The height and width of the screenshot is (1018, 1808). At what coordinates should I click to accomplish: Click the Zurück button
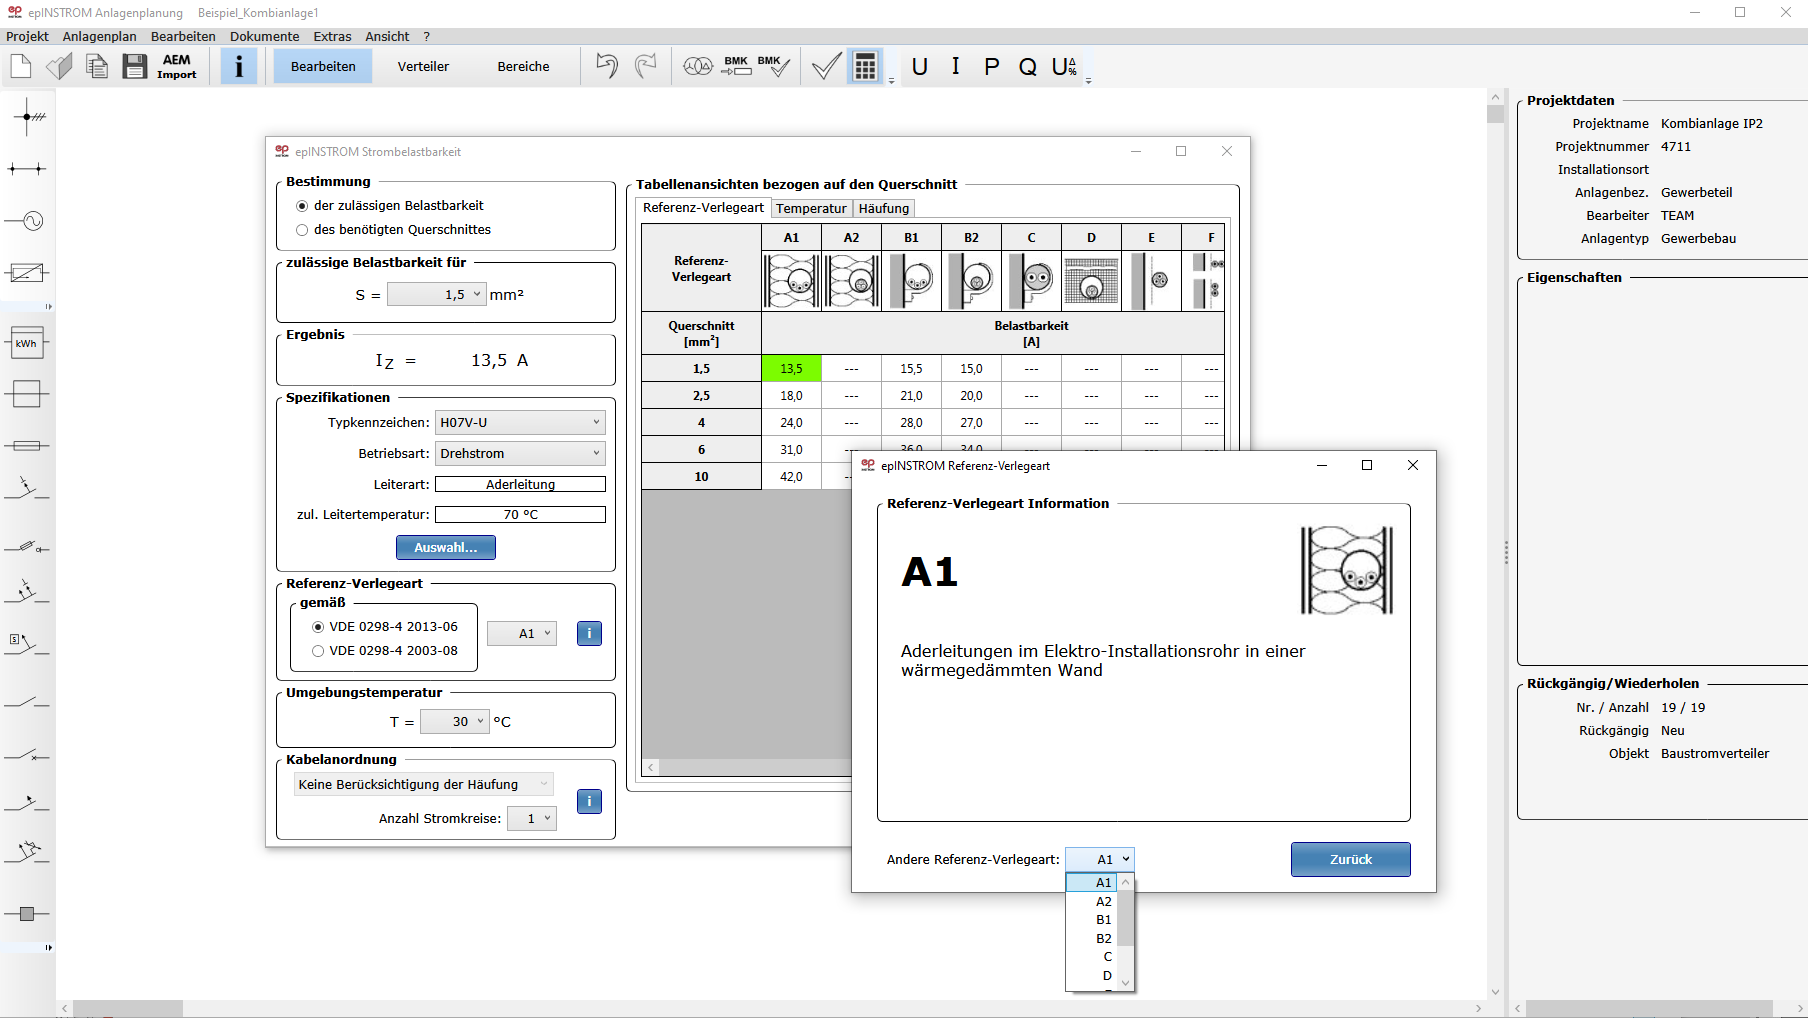(1351, 860)
